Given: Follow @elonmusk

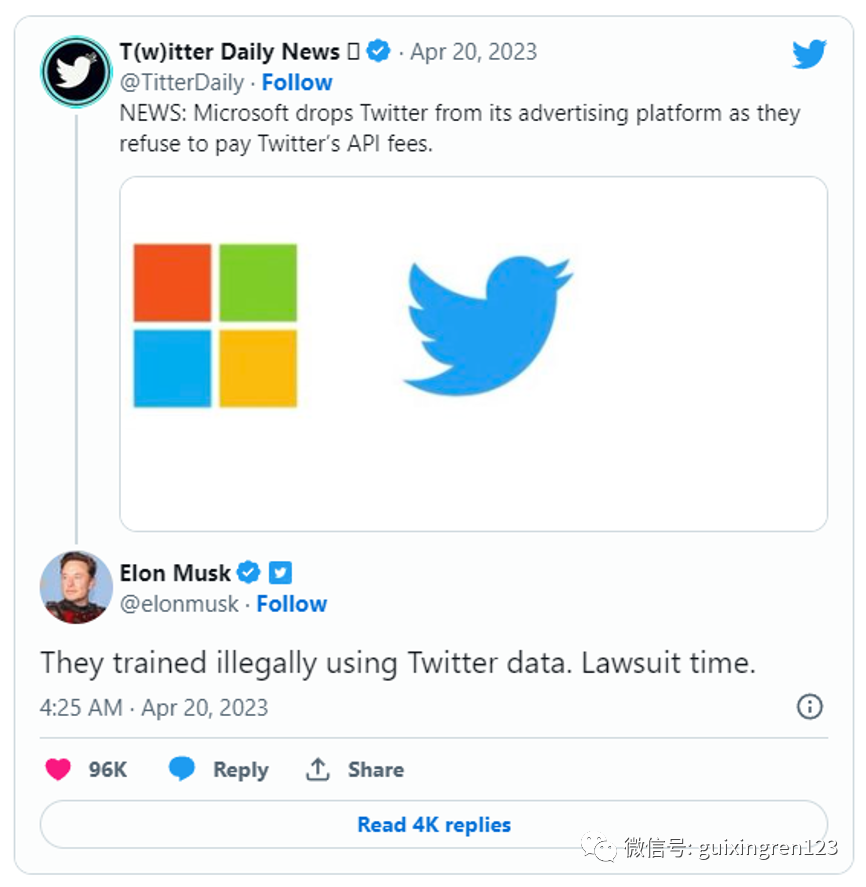Looking at the screenshot, I should pos(292,604).
